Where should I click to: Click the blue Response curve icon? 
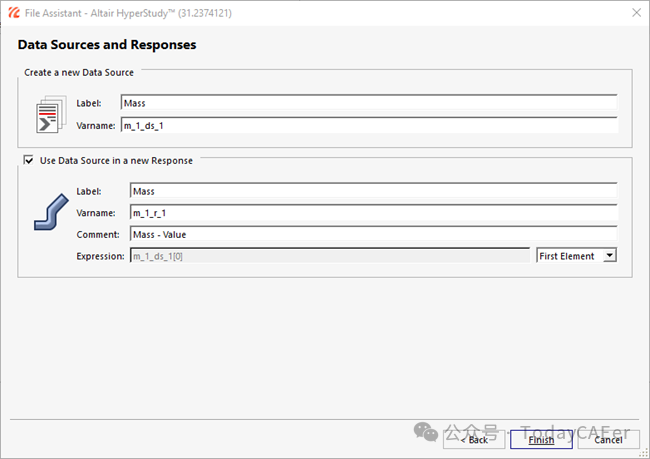pos(48,212)
